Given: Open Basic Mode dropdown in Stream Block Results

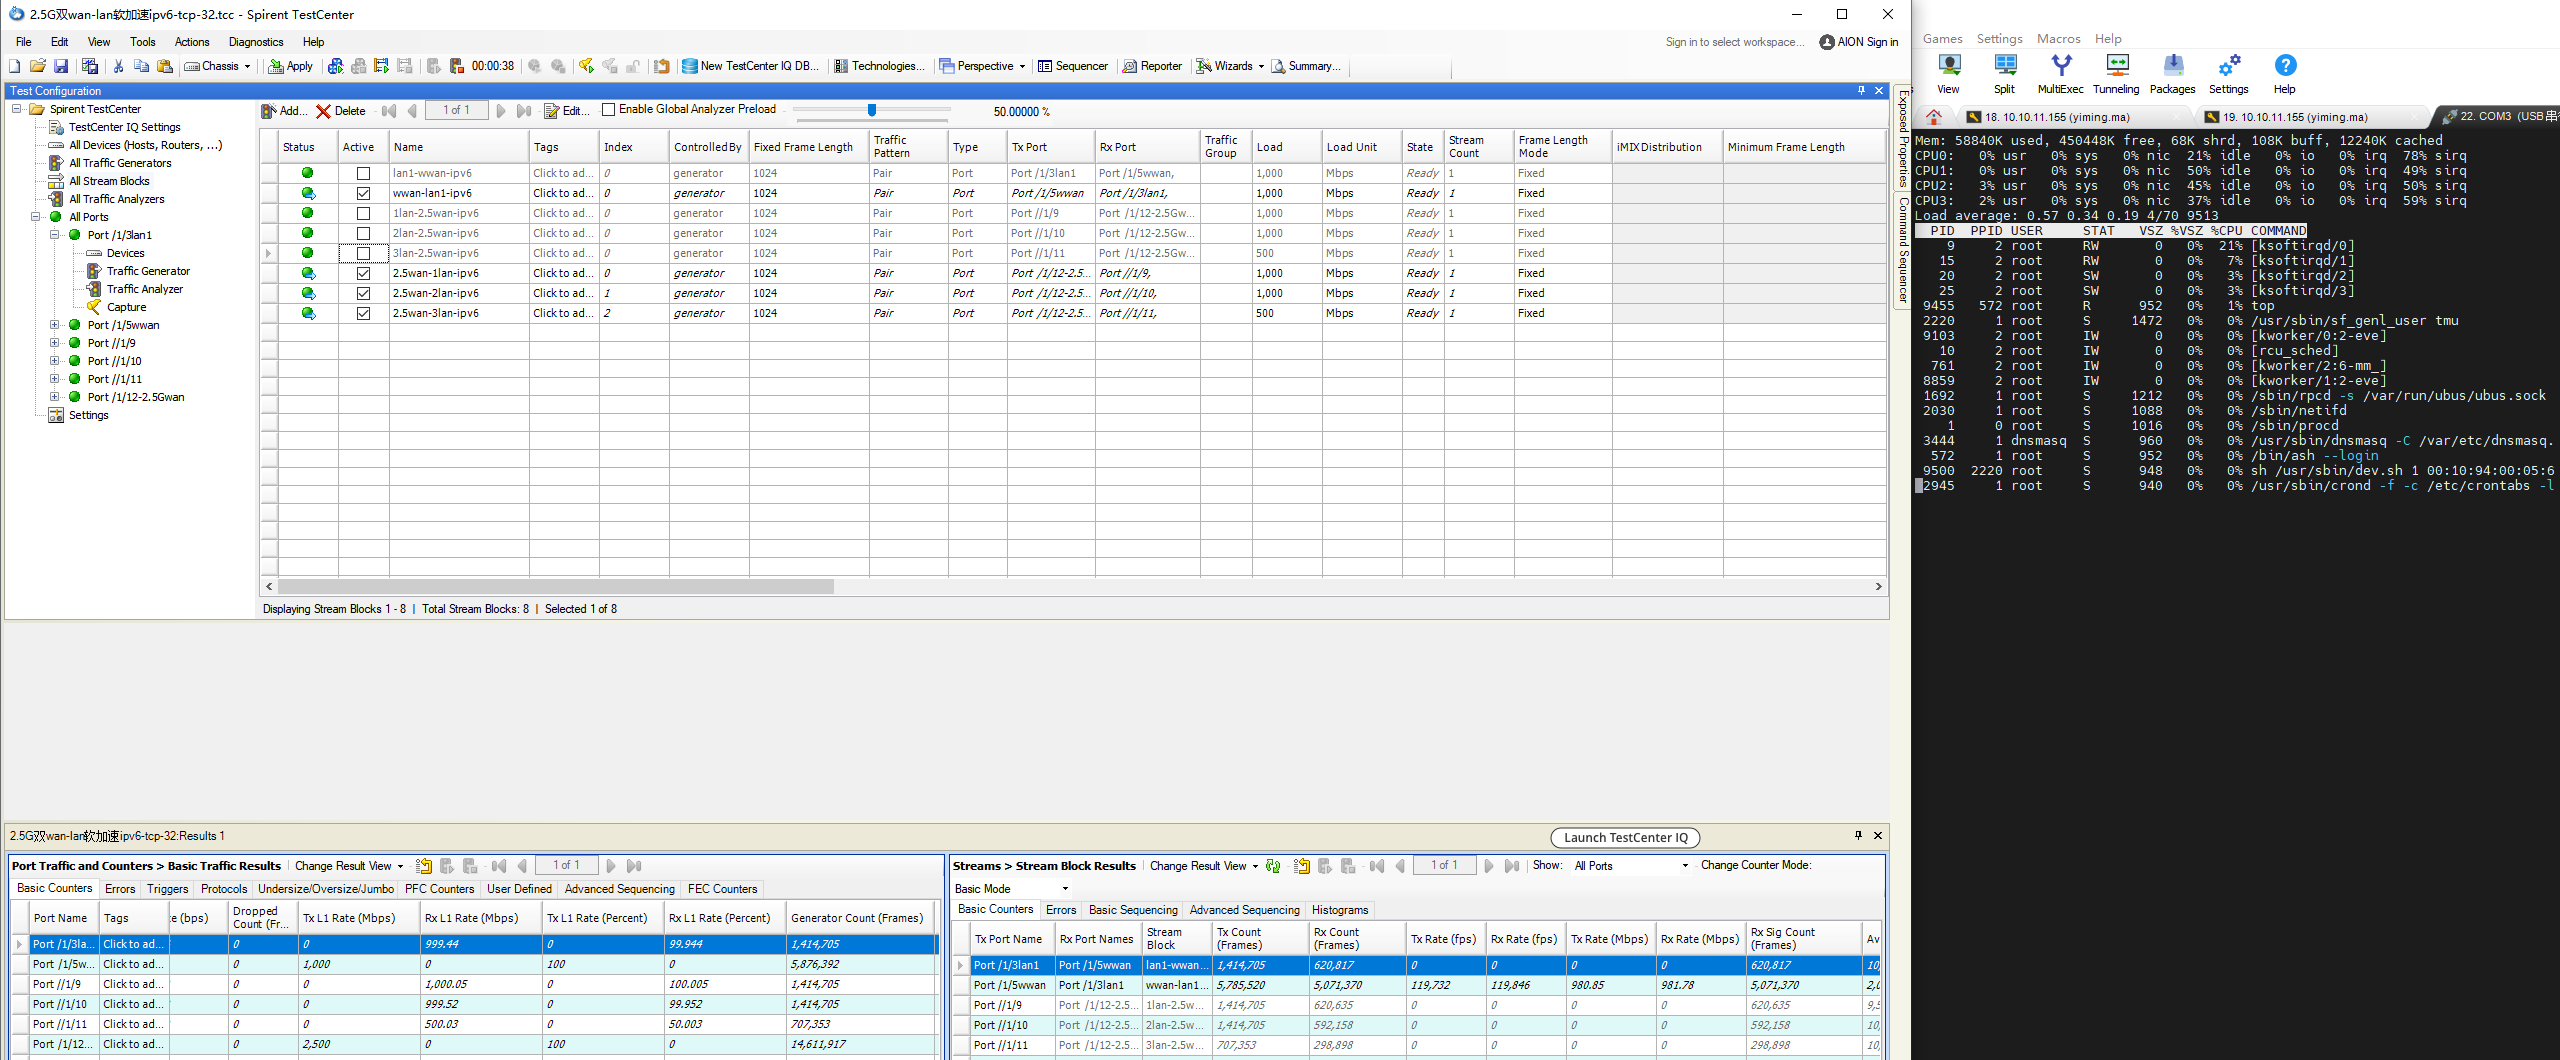Looking at the screenshot, I should (x=1012, y=889).
